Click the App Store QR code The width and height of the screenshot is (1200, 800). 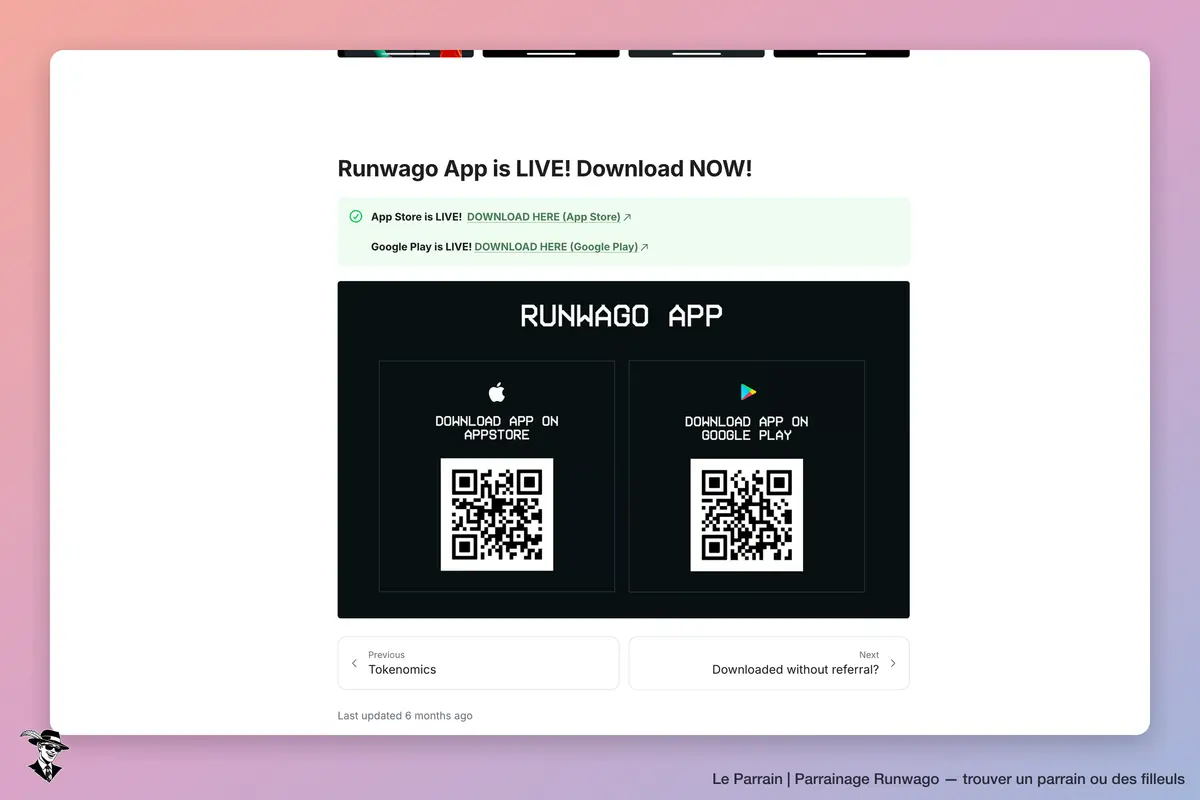click(497, 515)
